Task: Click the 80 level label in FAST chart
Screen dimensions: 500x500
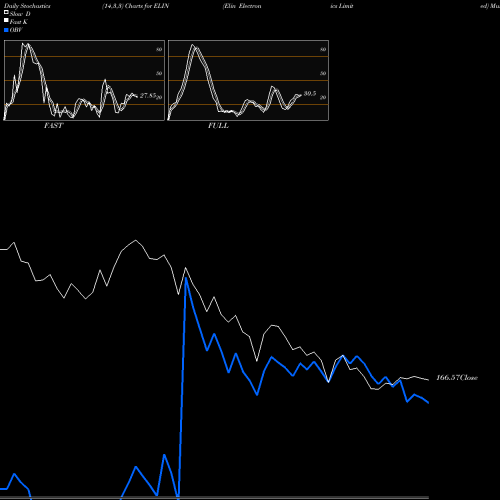Action: (159, 49)
